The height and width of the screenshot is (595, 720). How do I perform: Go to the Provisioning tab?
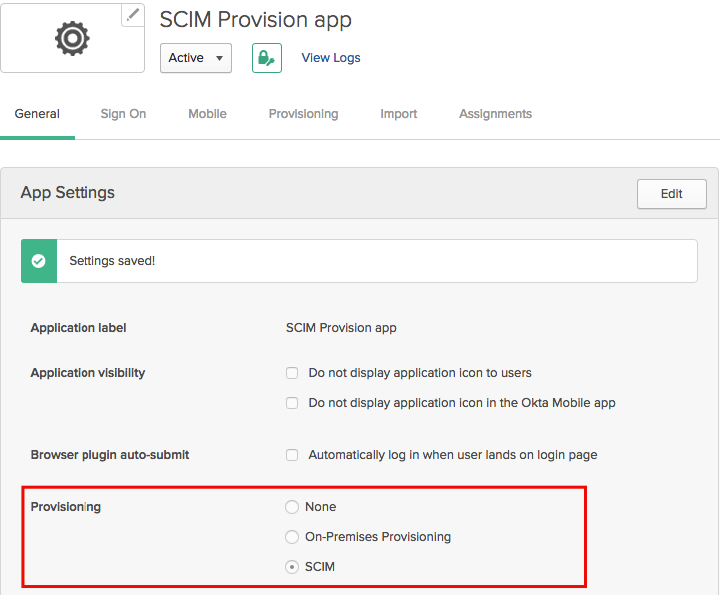click(303, 114)
